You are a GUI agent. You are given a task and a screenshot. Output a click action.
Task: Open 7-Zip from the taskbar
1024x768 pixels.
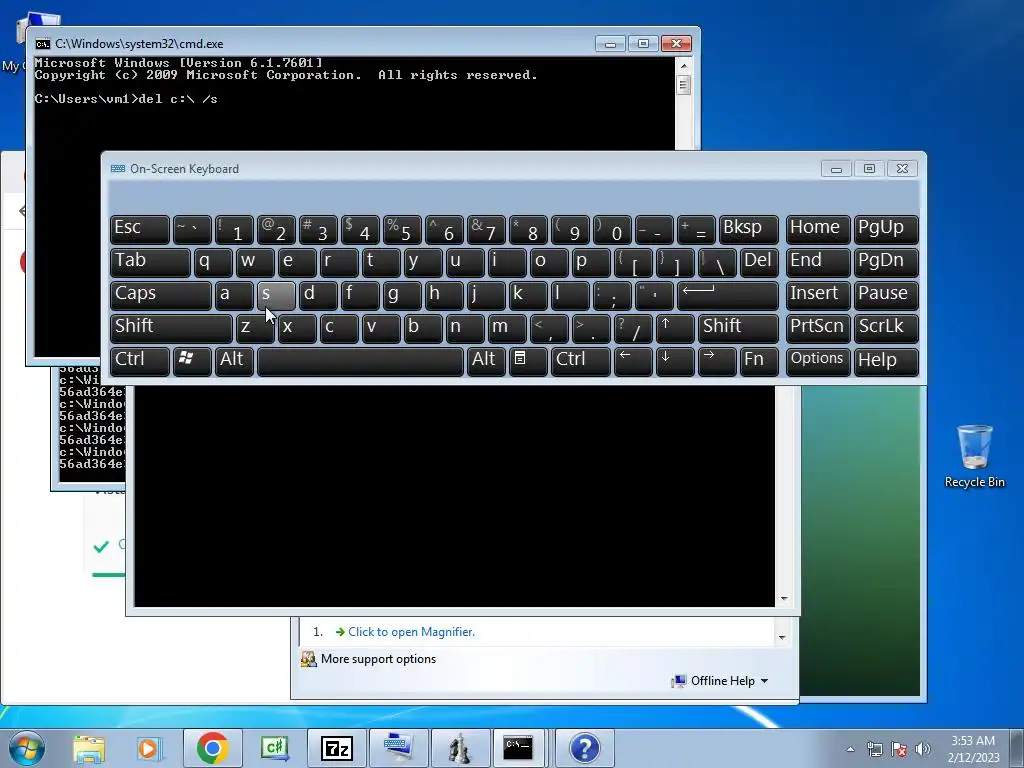[337, 748]
